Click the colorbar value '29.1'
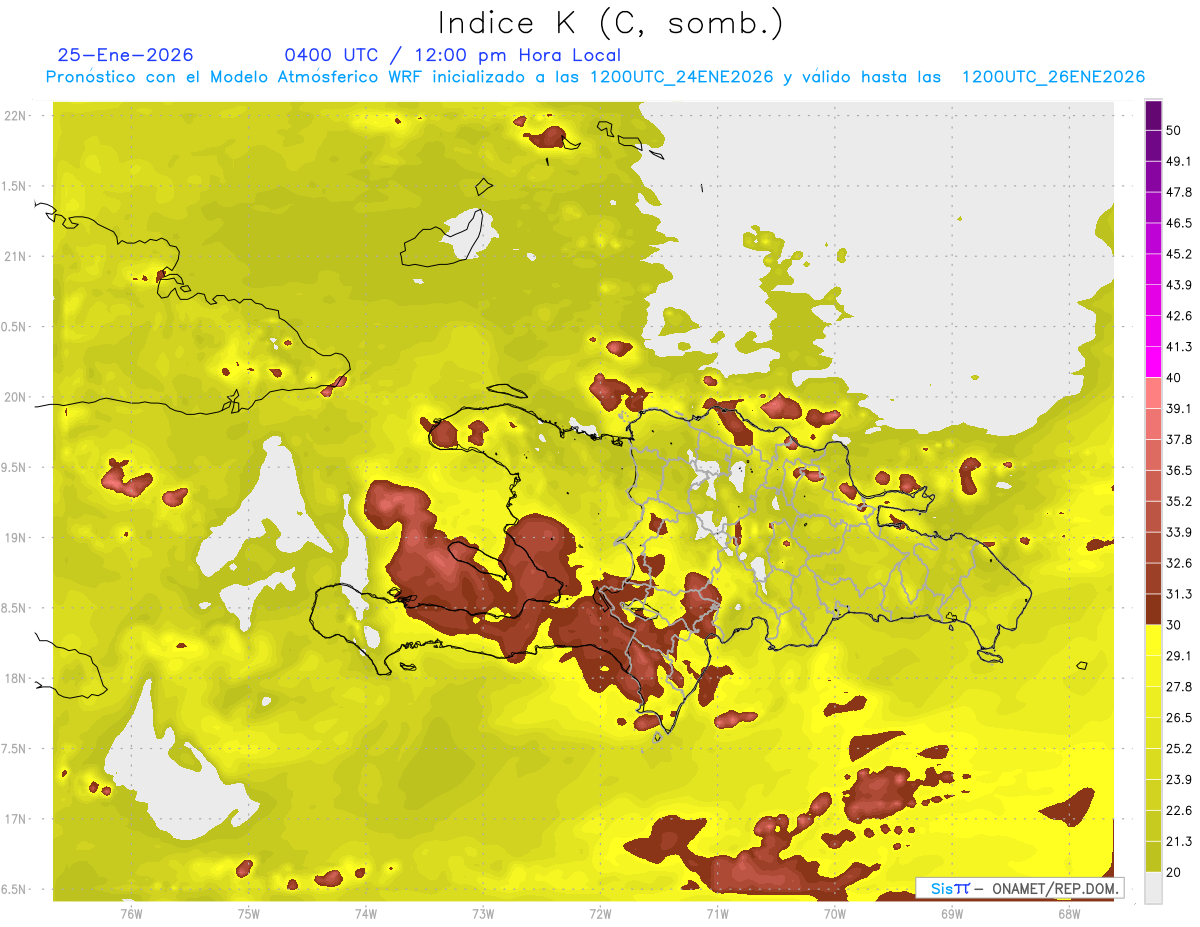 [x=1178, y=656]
